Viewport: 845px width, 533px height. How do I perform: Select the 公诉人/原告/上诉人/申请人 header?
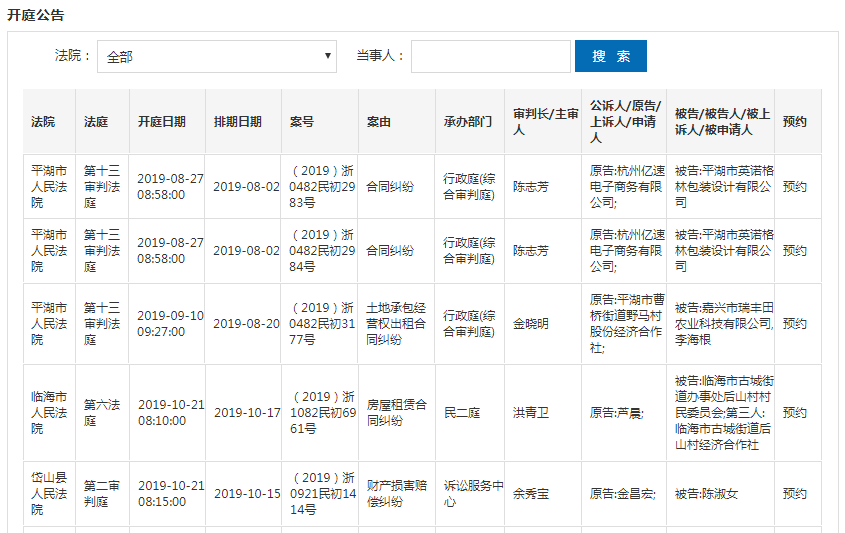(625, 122)
